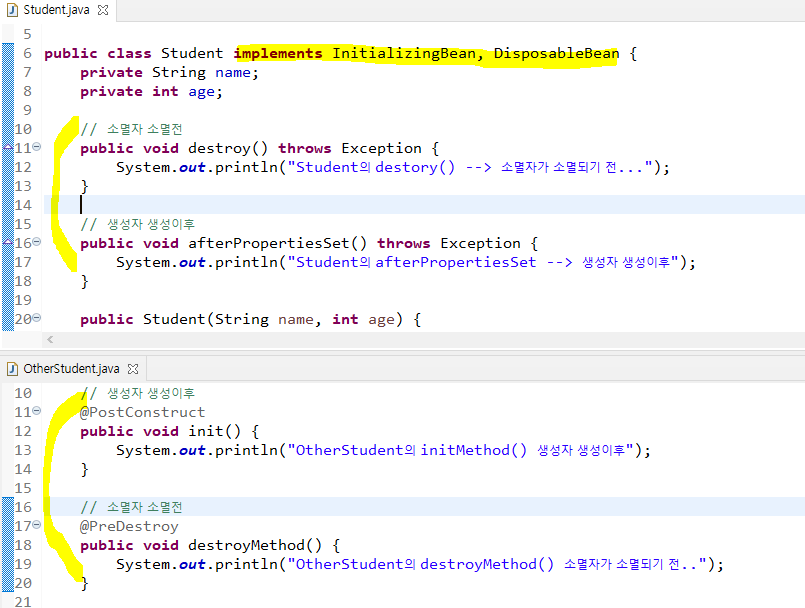This screenshot has width=805, height=608.
Task: Switch to the Student.java editor tab
Action: [56, 10]
